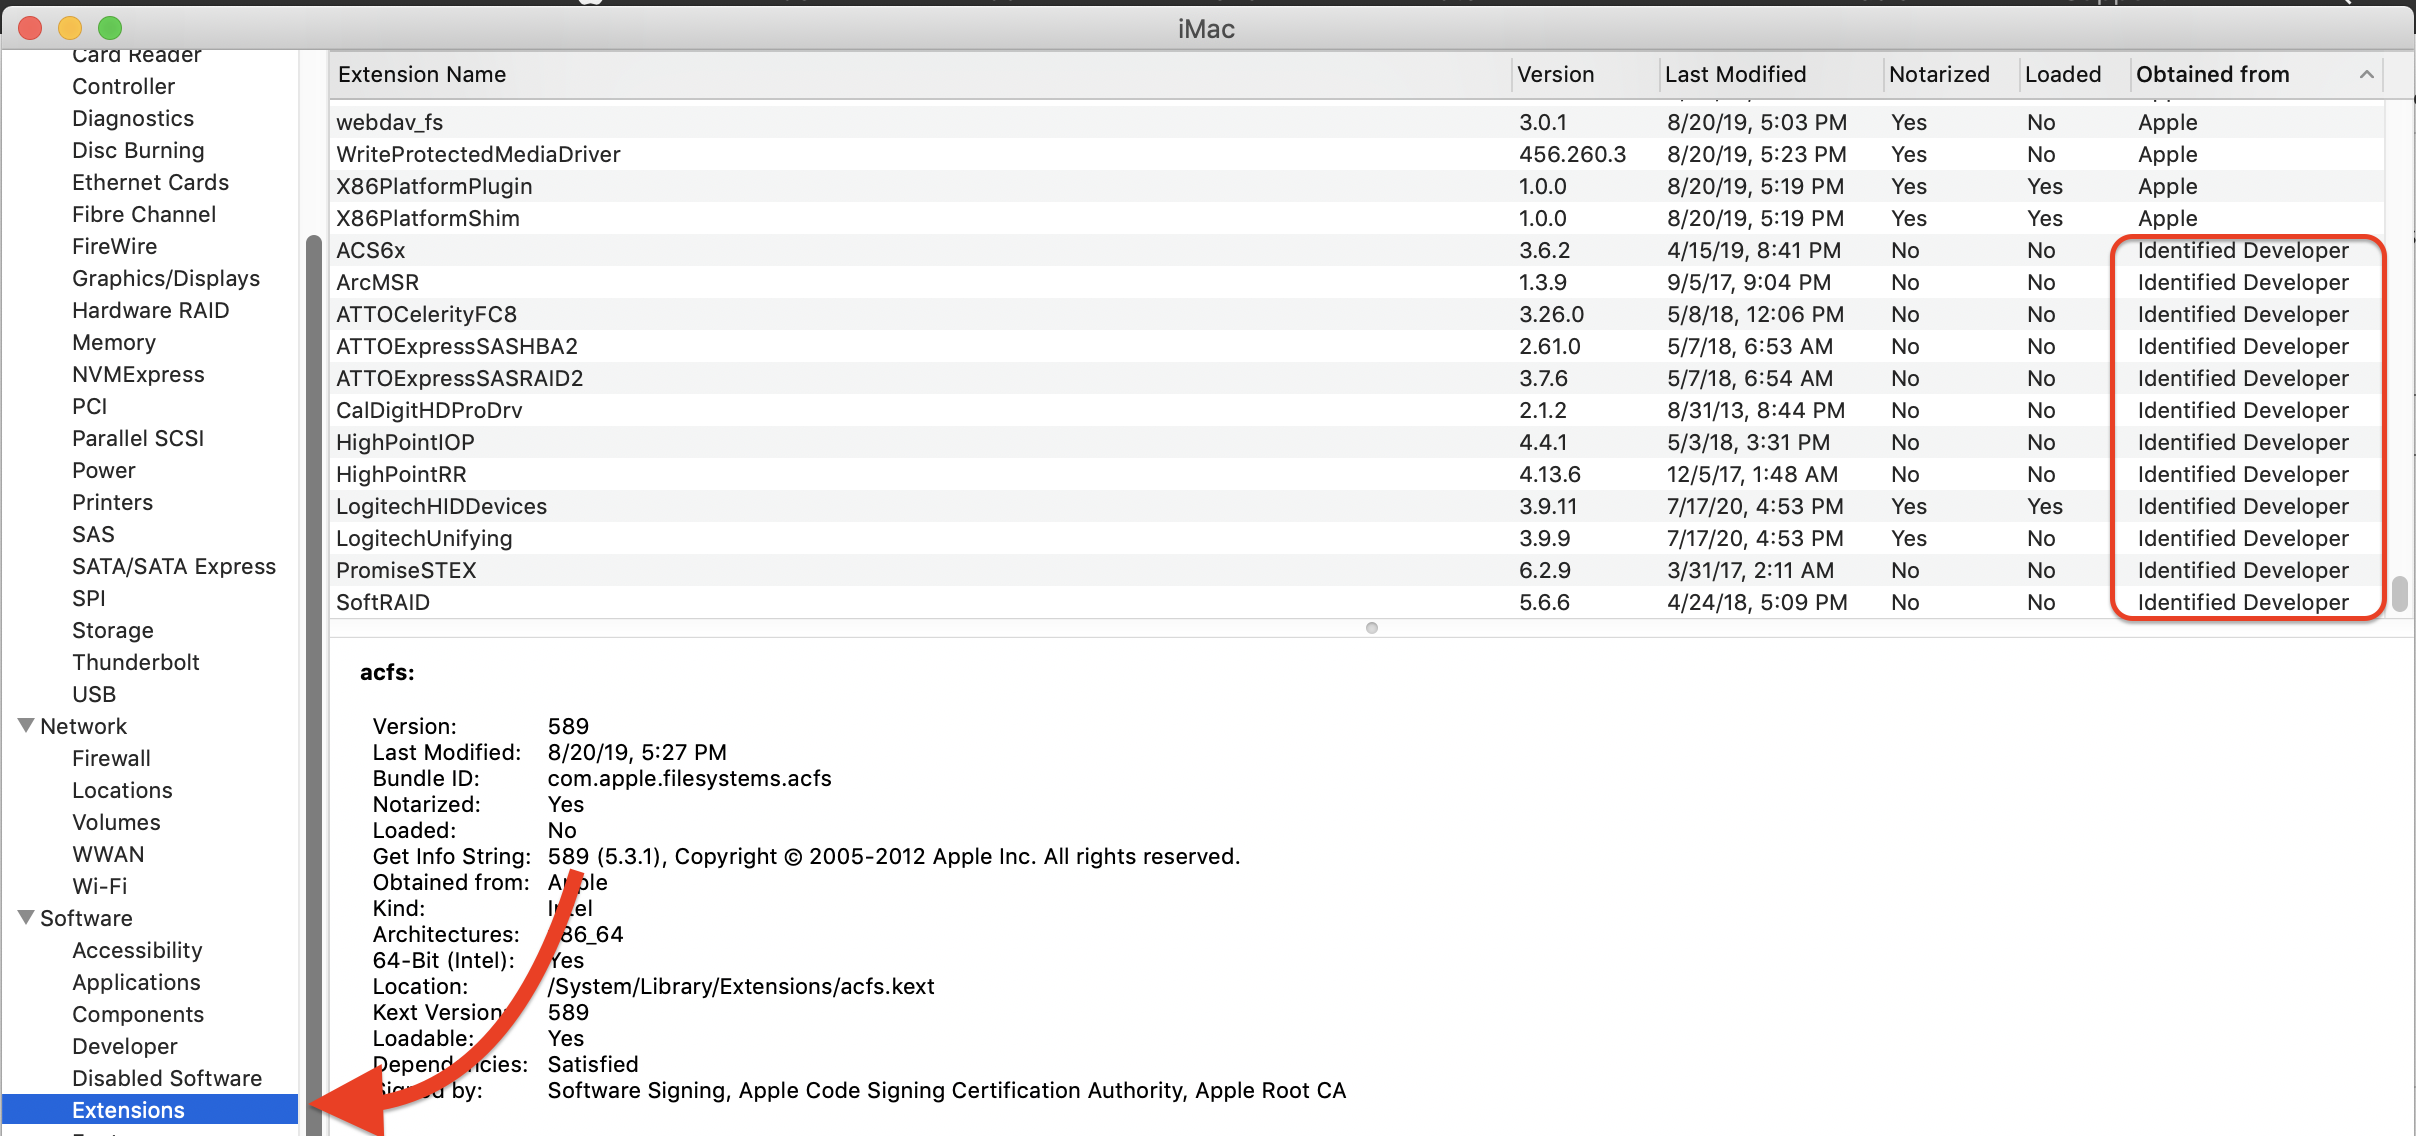The width and height of the screenshot is (2416, 1136).
Task: Collapse the Software section disclosure triangle
Action: 26,917
